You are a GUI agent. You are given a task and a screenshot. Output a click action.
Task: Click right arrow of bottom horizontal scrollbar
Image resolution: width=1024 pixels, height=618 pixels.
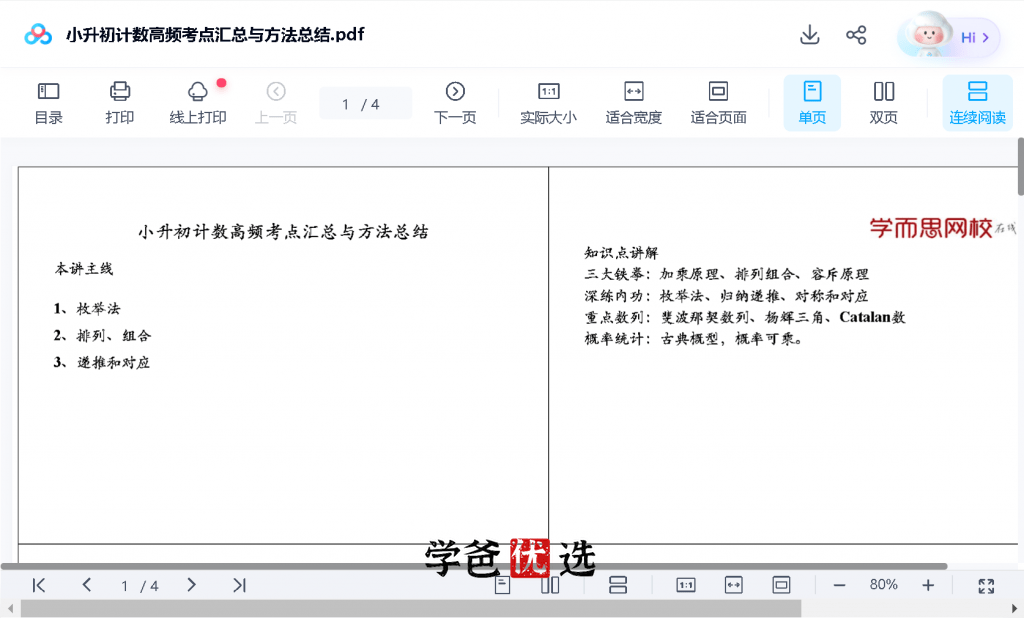(x=1014, y=609)
